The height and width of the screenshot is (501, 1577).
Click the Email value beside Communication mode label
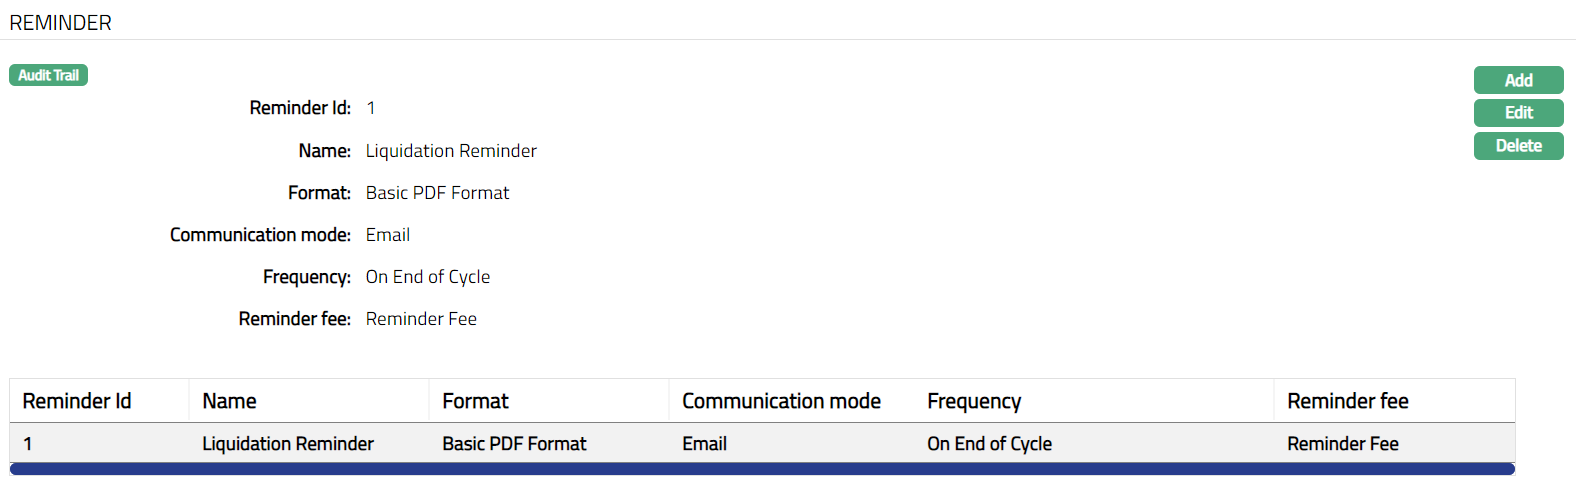coord(388,235)
